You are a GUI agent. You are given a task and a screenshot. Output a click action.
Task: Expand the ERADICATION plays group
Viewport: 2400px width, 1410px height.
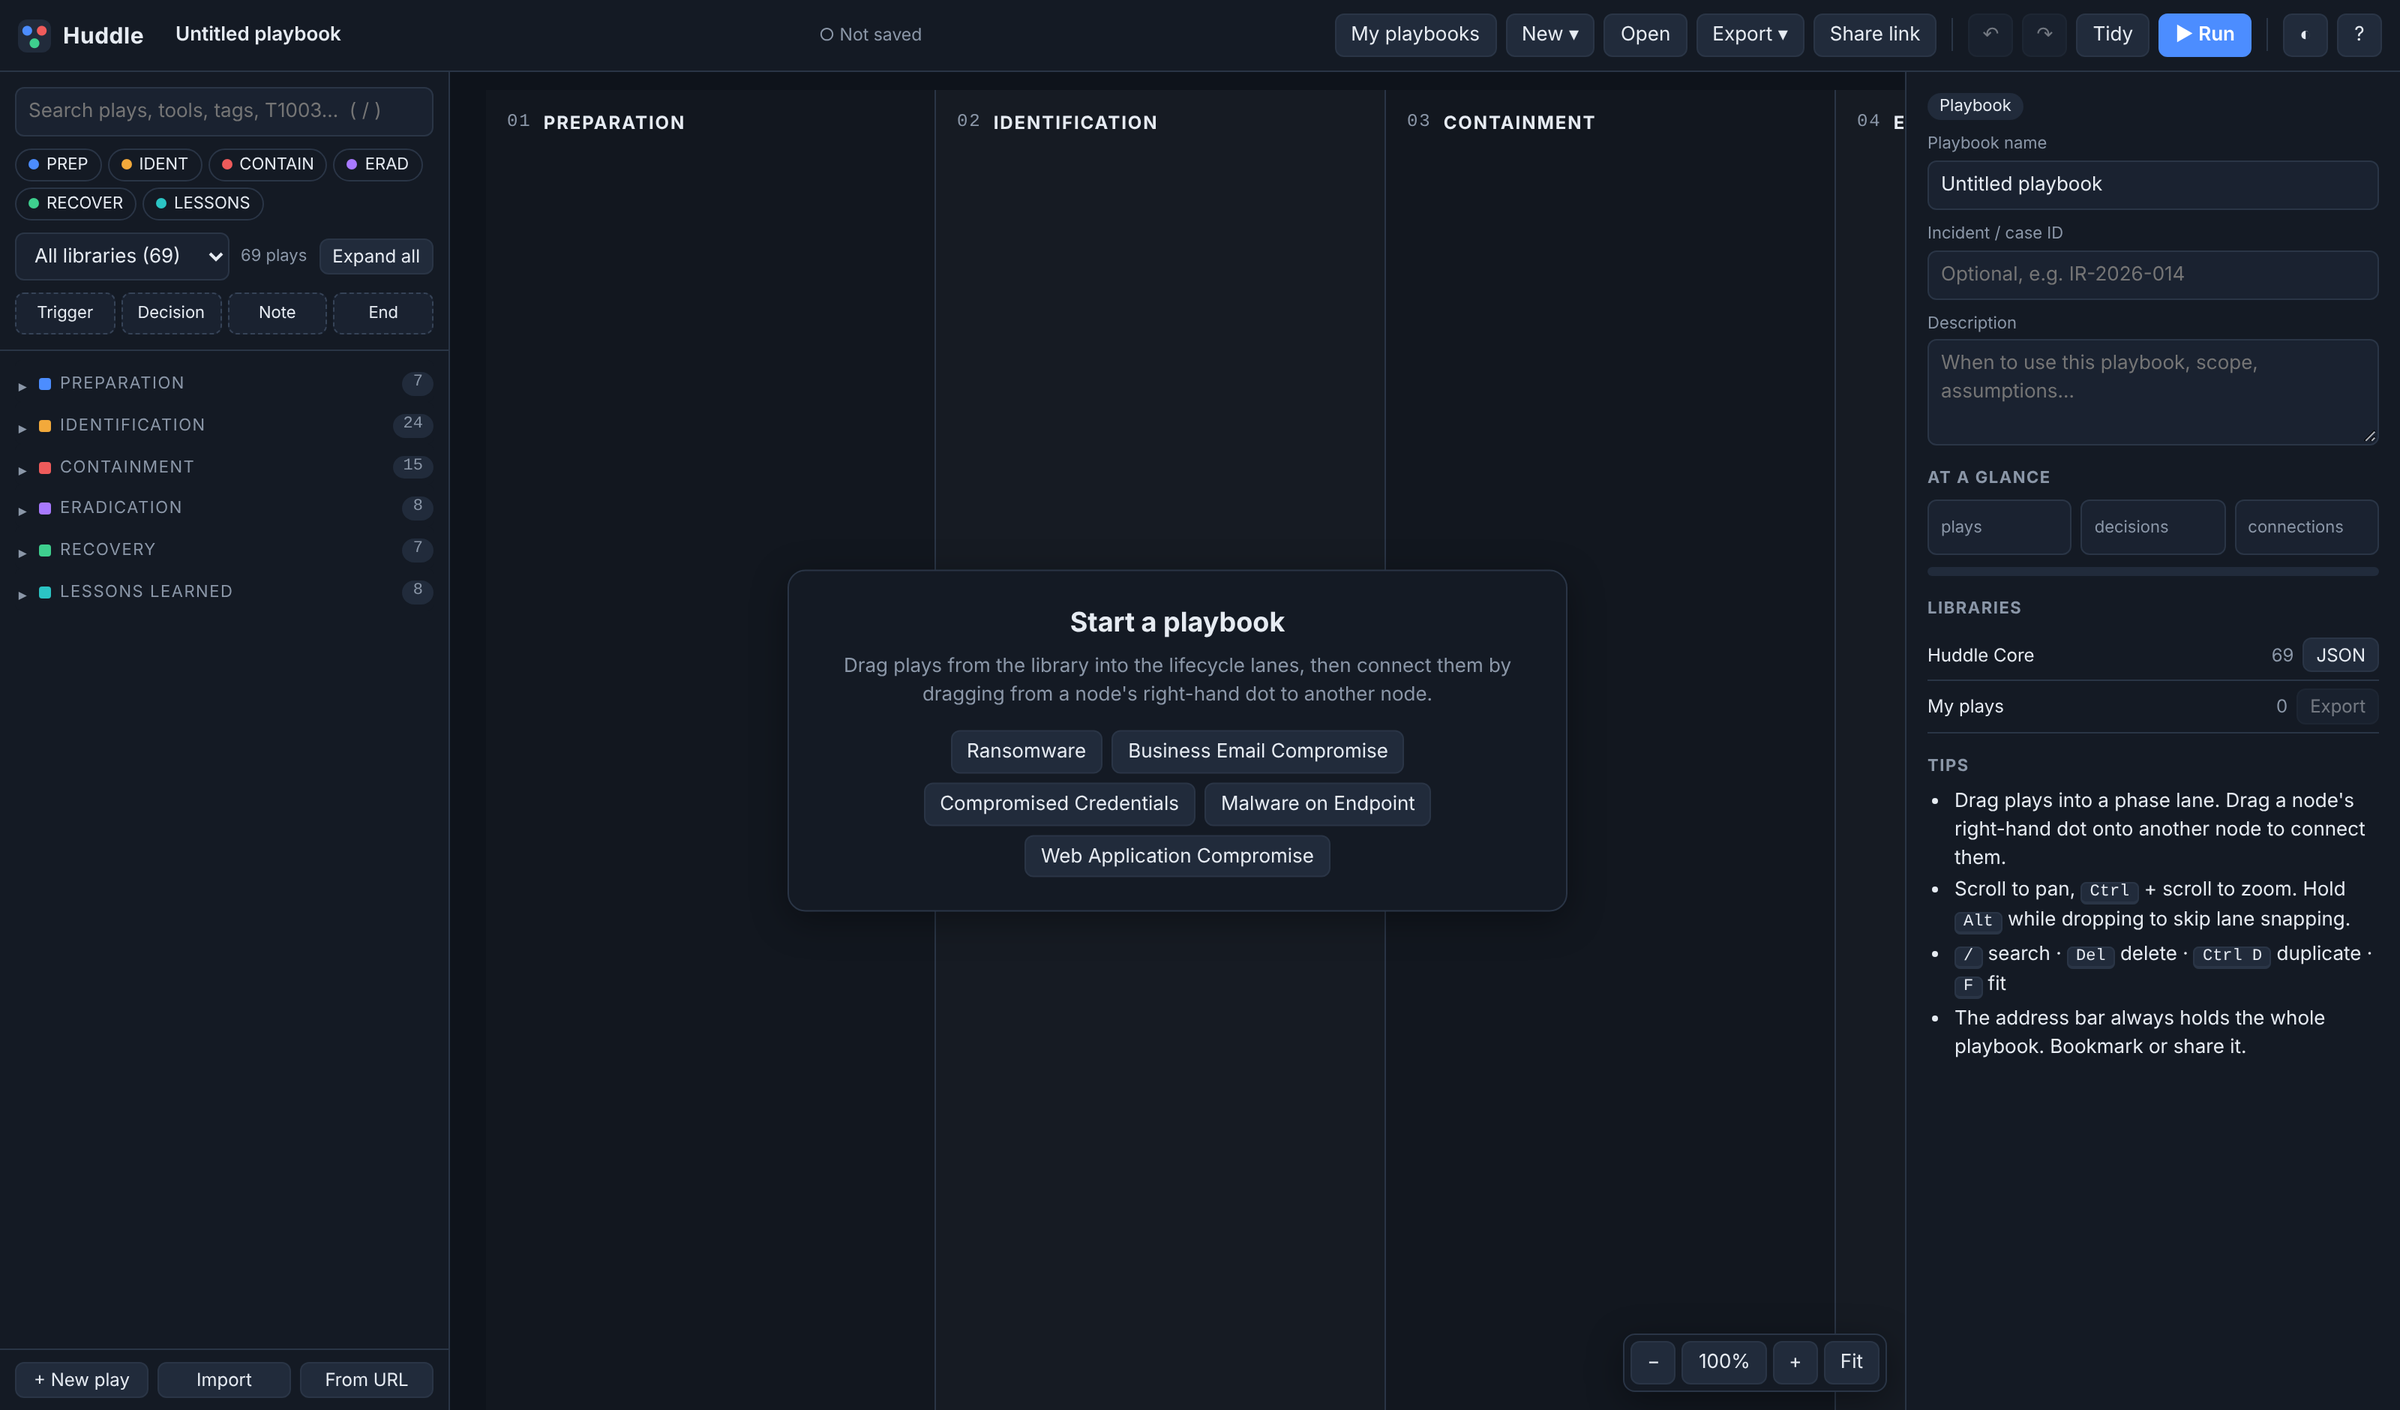pyautogui.click(x=224, y=508)
